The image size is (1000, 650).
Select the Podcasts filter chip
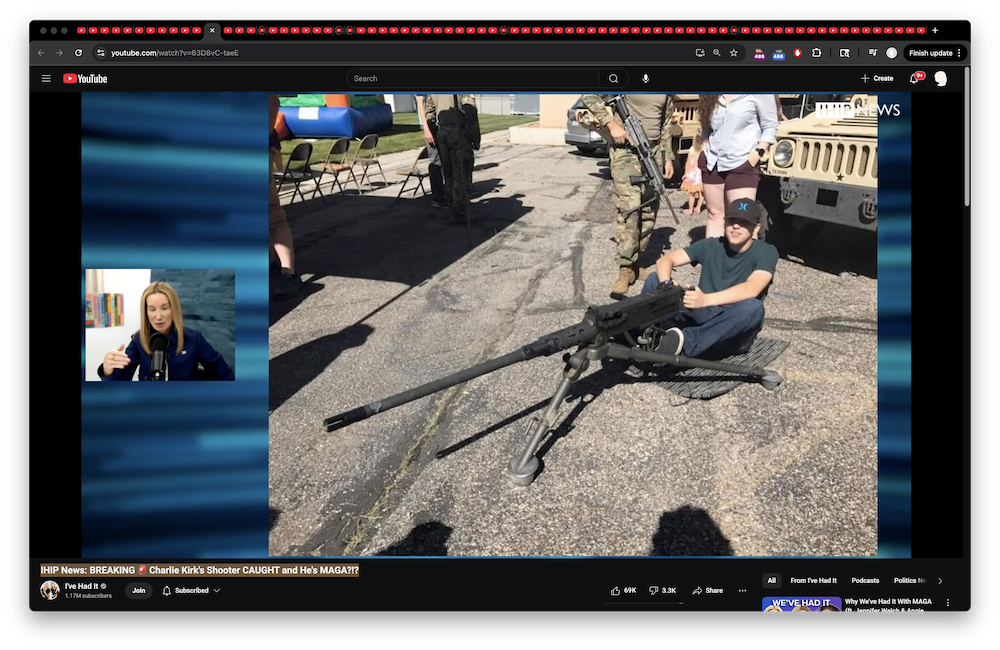865,580
